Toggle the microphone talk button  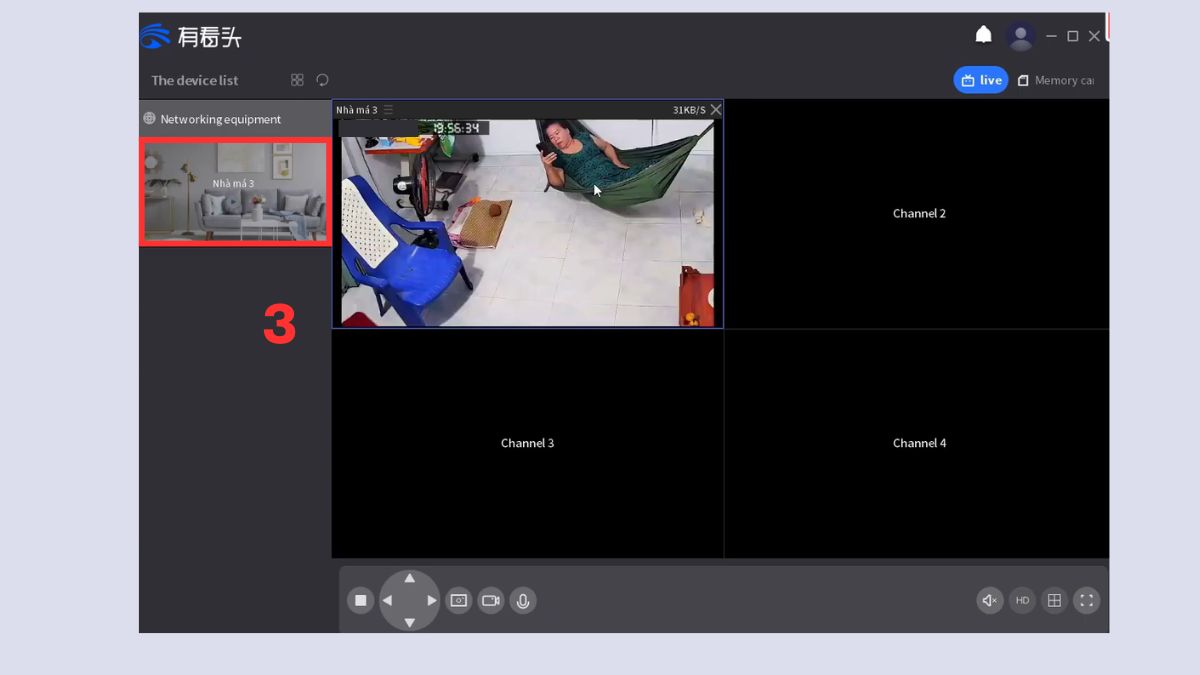click(522, 600)
